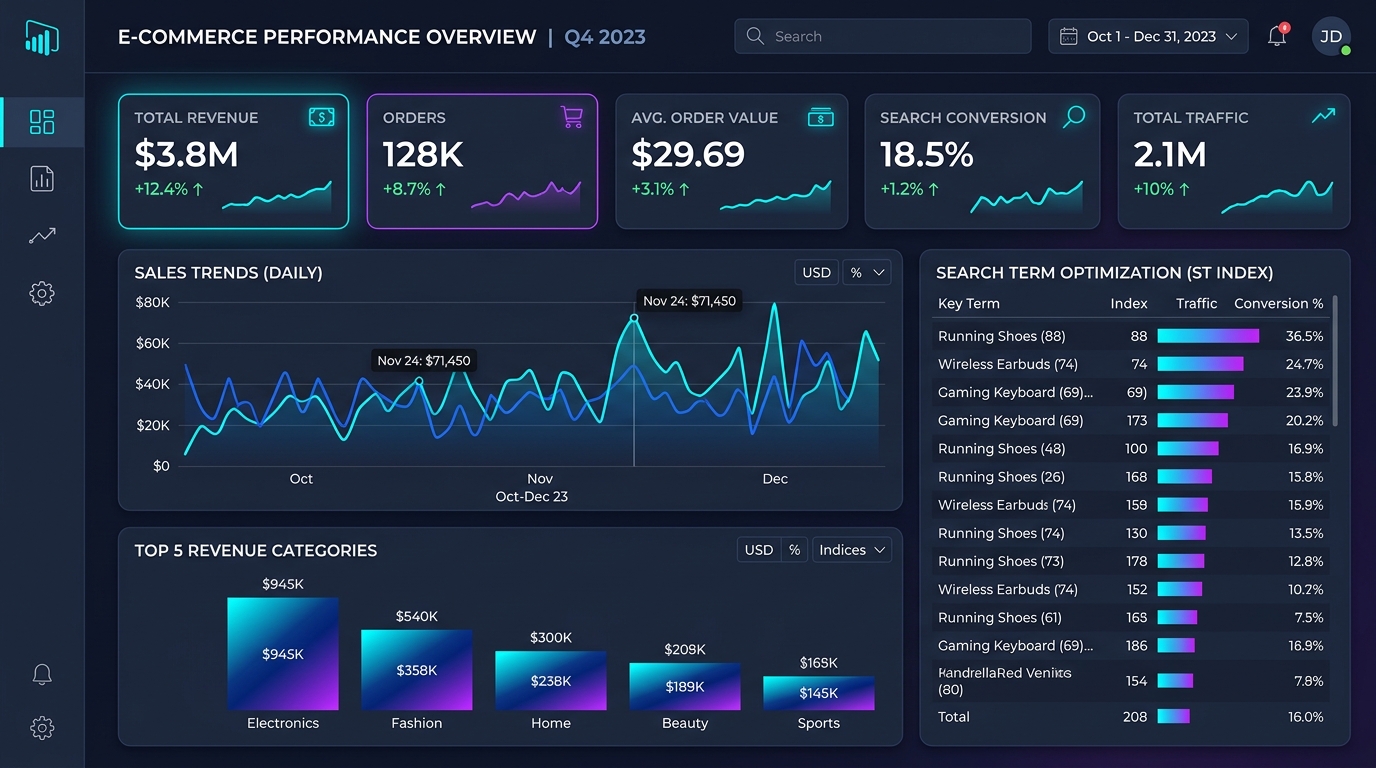Click the cart icon on Orders card
Viewport: 1376px width, 768px height.
(571, 117)
